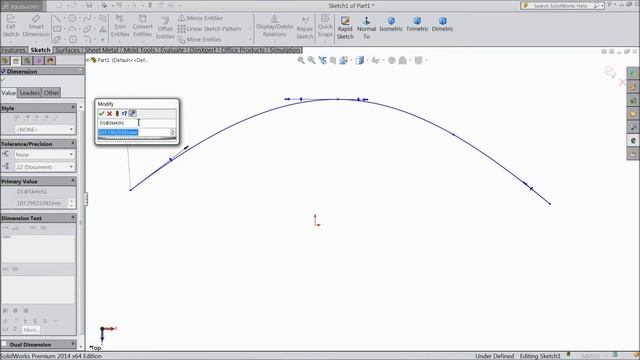Screen dimensions: 640x360
Task: Open Tolerance type dropdown showing None
Action: pos(44,155)
